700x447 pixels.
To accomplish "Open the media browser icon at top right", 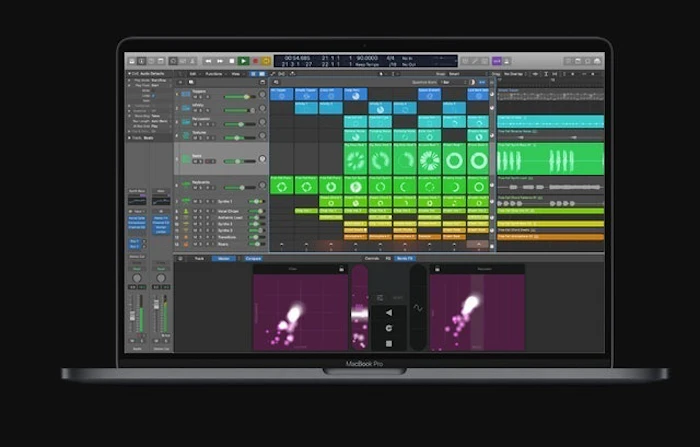I will tap(597, 61).
